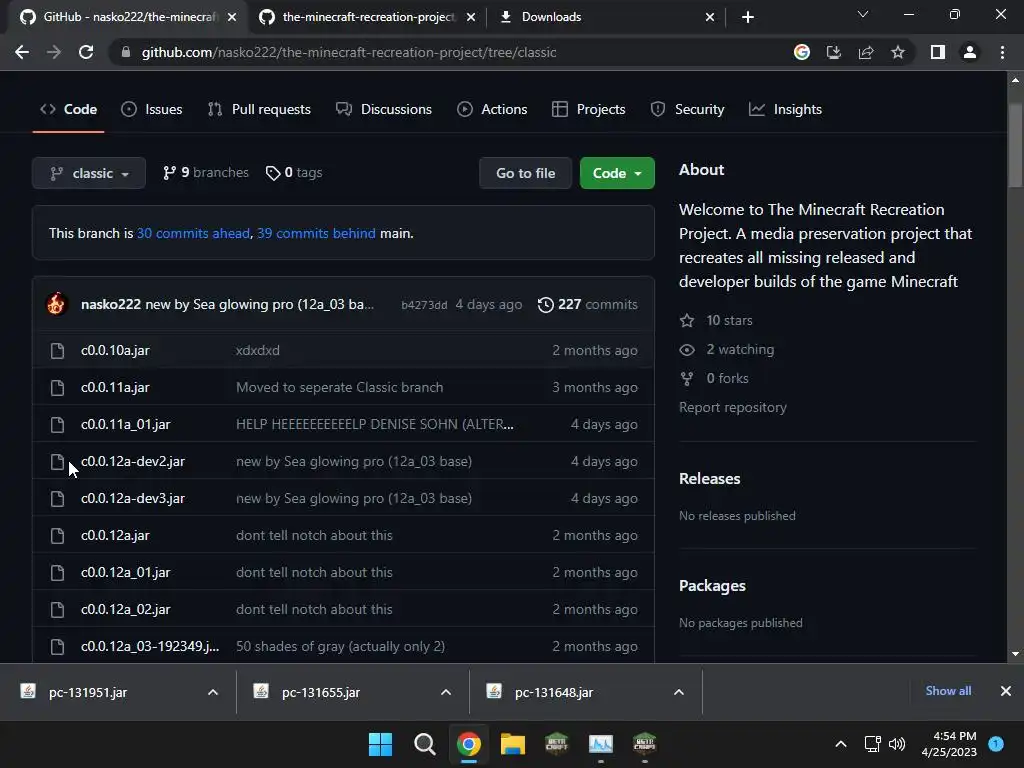Click Show all downloads
The height and width of the screenshot is (768, 1024).
click(x=948, y=691)
